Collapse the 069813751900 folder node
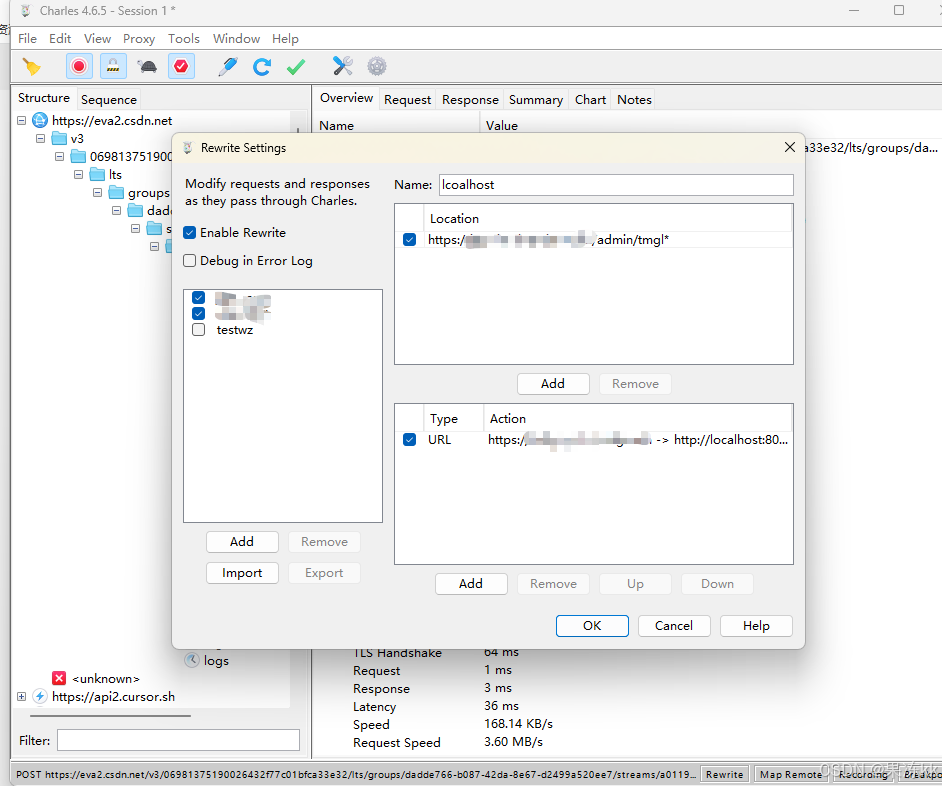The image size is (942, 786). click(x=59, y=157)
